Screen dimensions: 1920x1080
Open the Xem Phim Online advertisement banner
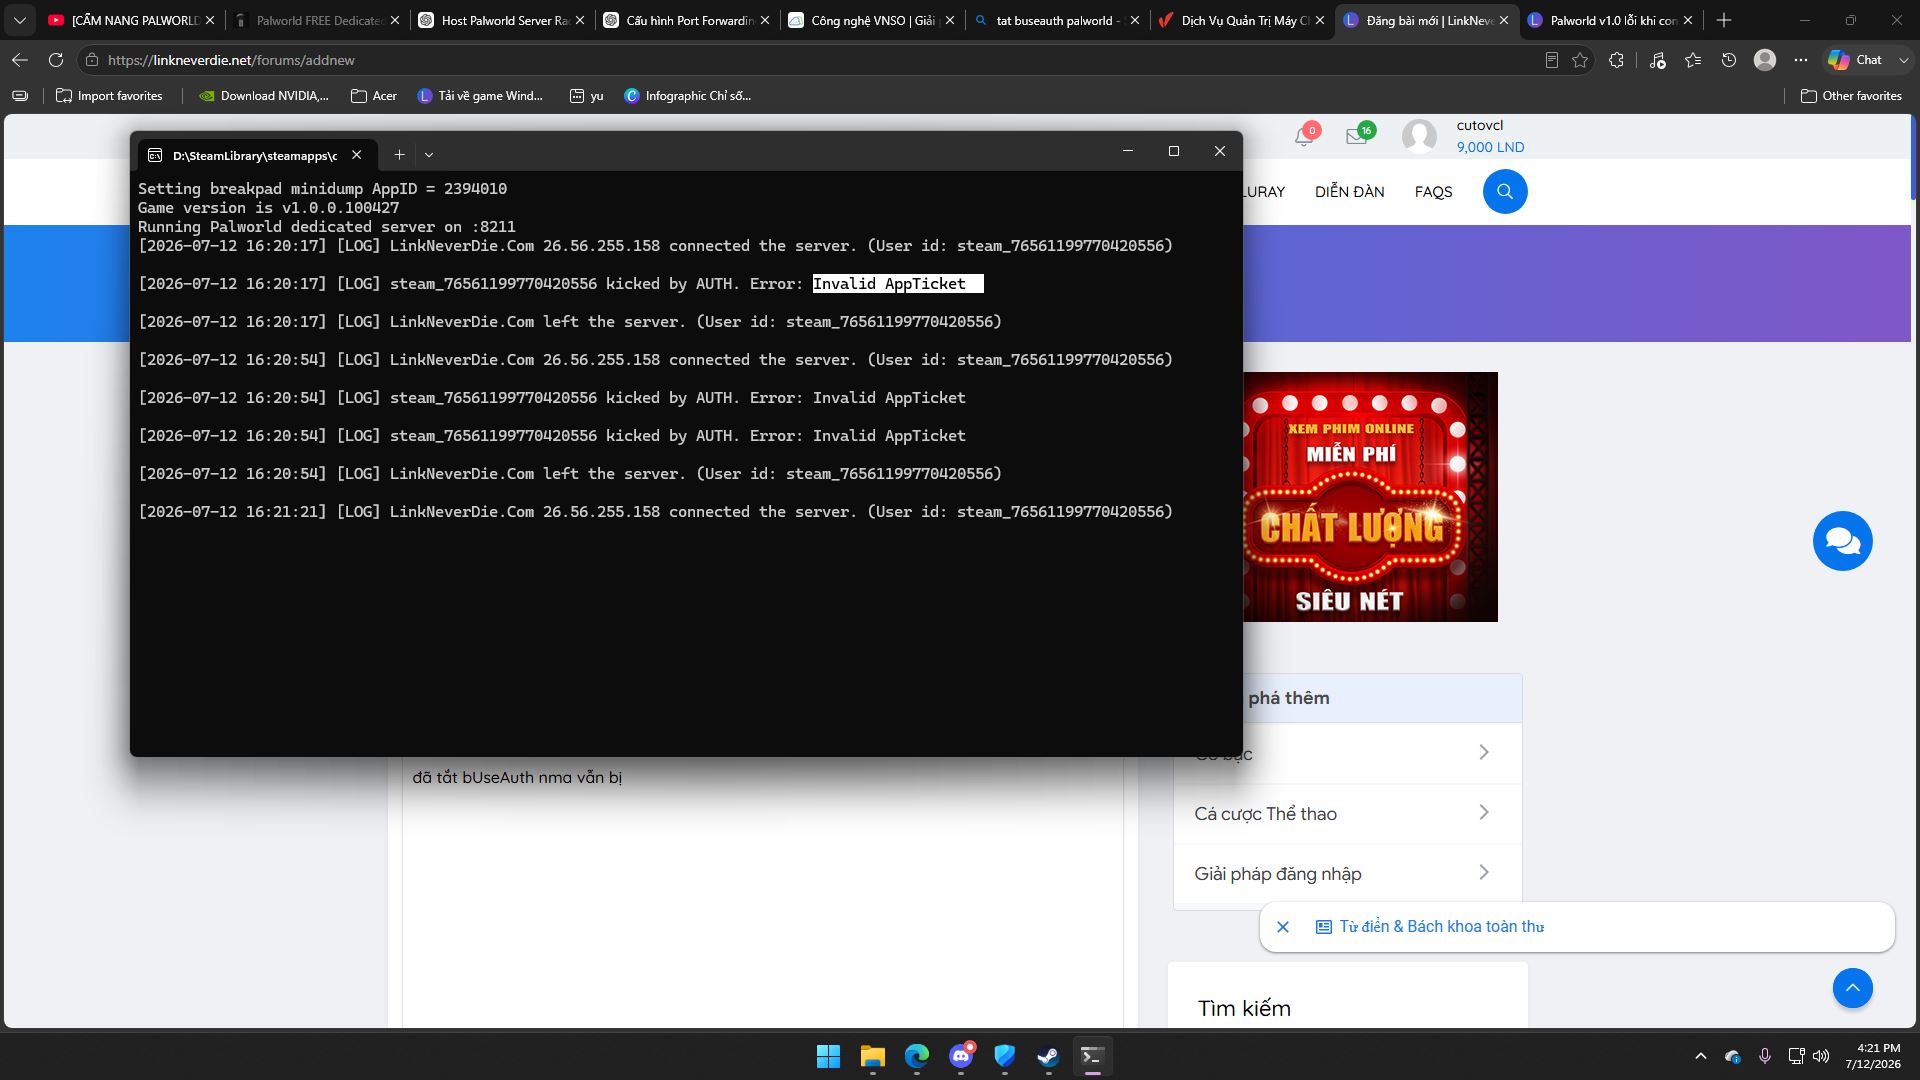point(1370,497)
